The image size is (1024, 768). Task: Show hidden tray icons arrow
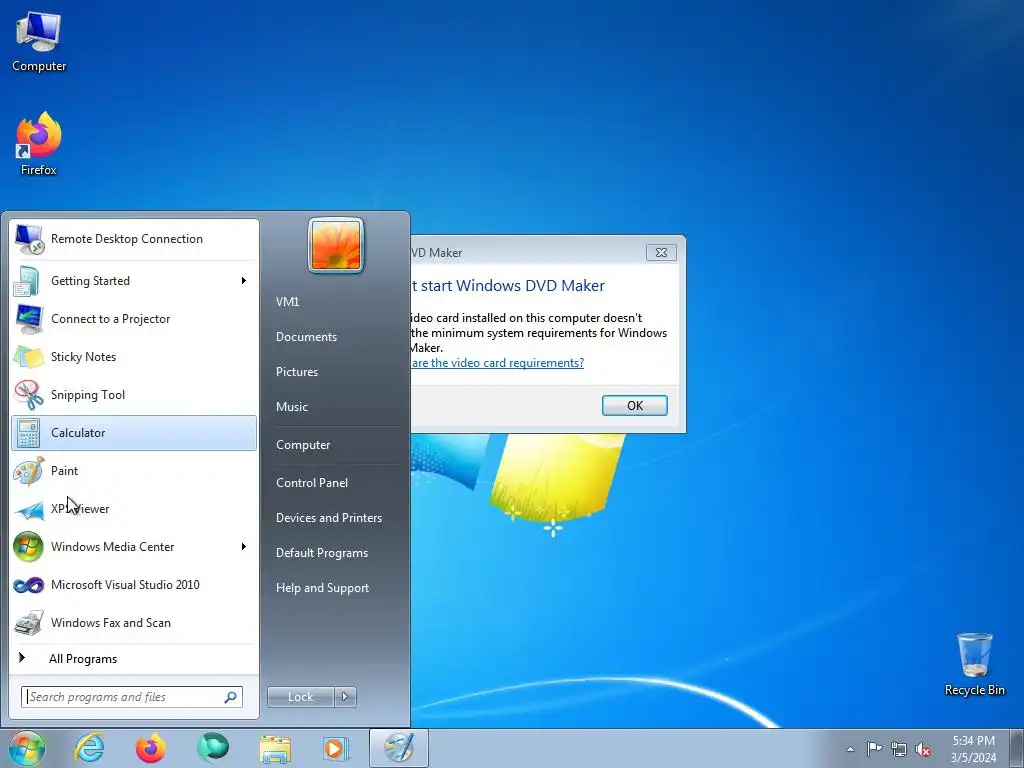click(850, 749)
